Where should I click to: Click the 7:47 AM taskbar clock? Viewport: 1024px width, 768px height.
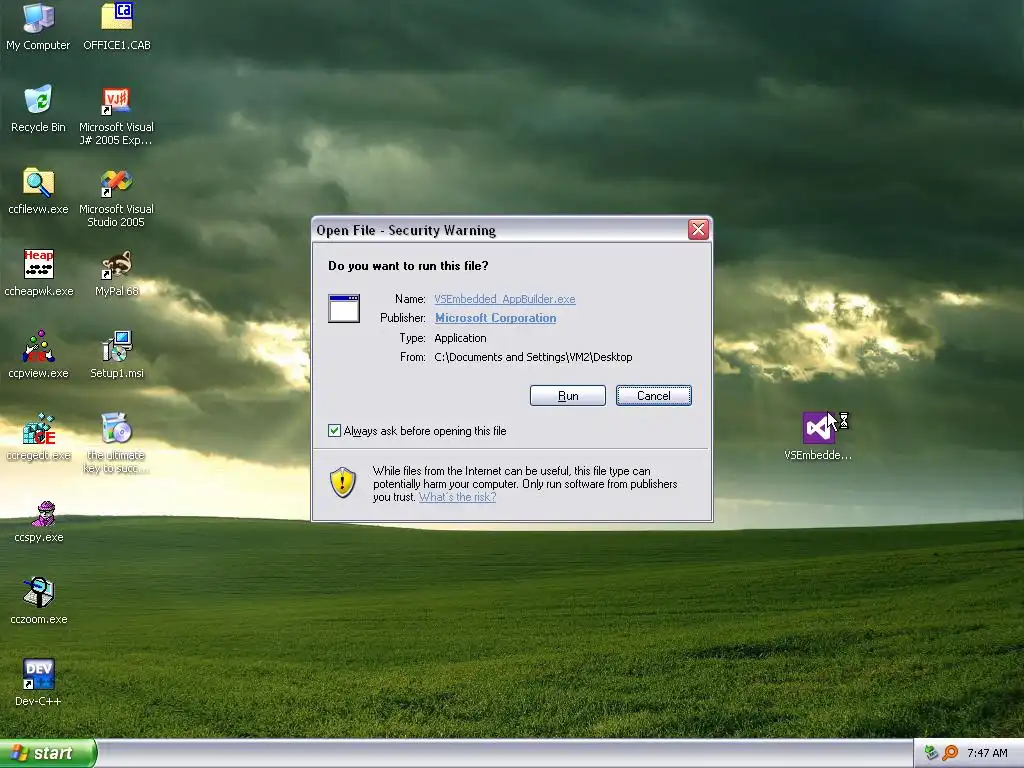(987, 753)
